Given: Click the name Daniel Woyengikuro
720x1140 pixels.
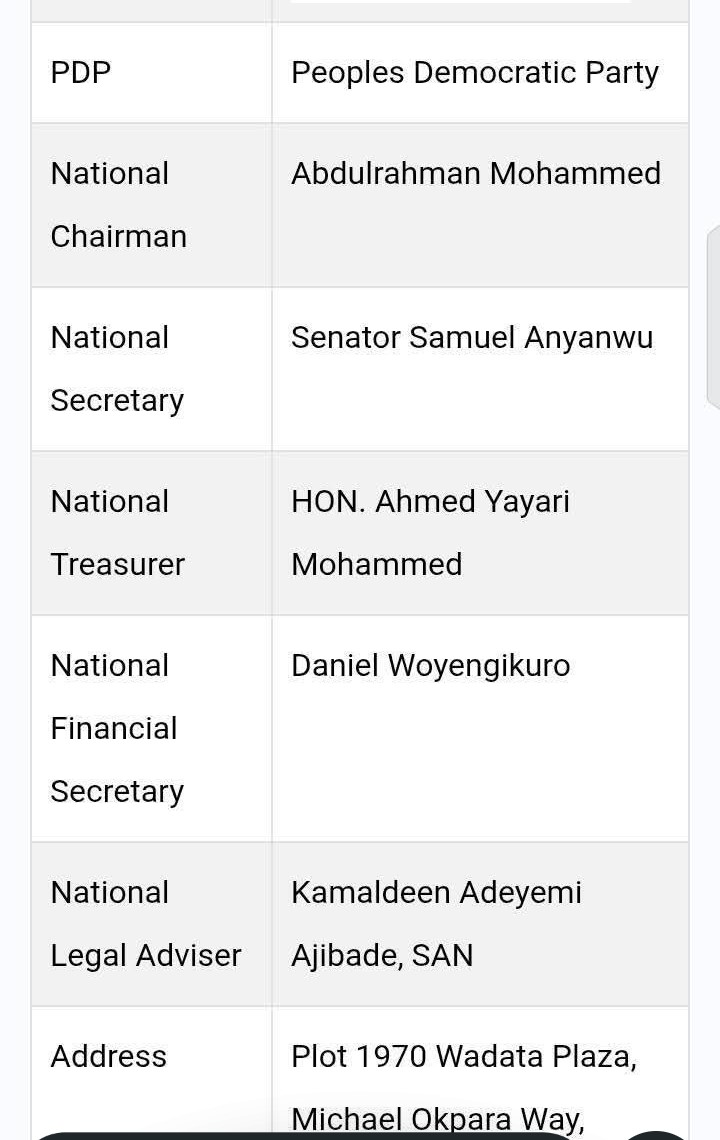Looking at the screenshot, I should coord(431,666).
